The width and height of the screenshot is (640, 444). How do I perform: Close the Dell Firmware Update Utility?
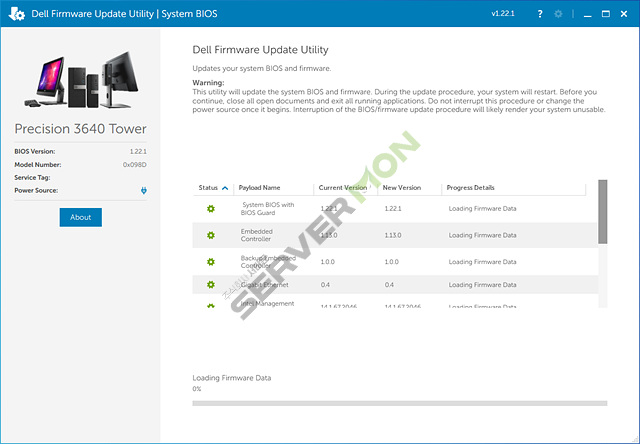(624, 14)
